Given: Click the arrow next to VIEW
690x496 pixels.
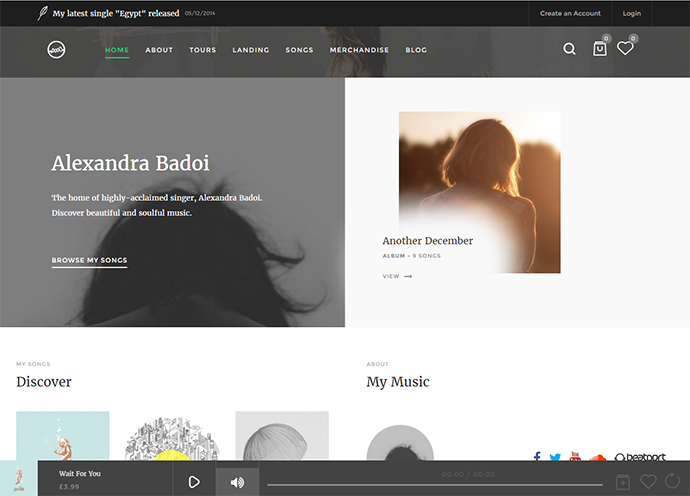Looking at the screenshot, I should click(408, 276).
